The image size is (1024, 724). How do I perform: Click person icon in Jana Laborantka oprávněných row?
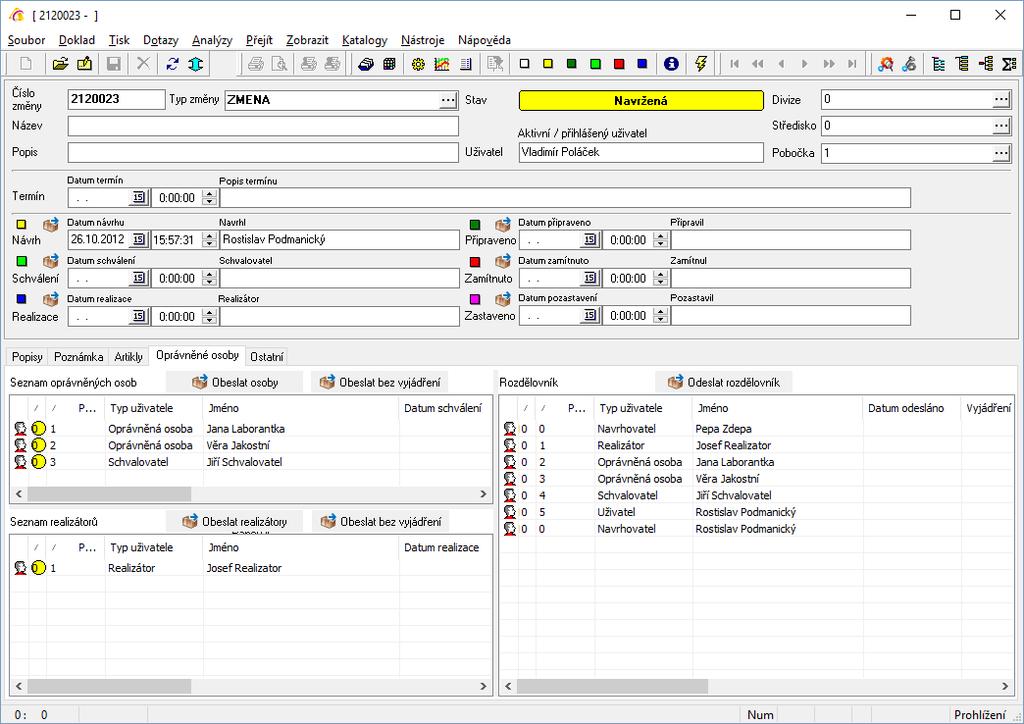pyautogui.click(x=20, y=428)
